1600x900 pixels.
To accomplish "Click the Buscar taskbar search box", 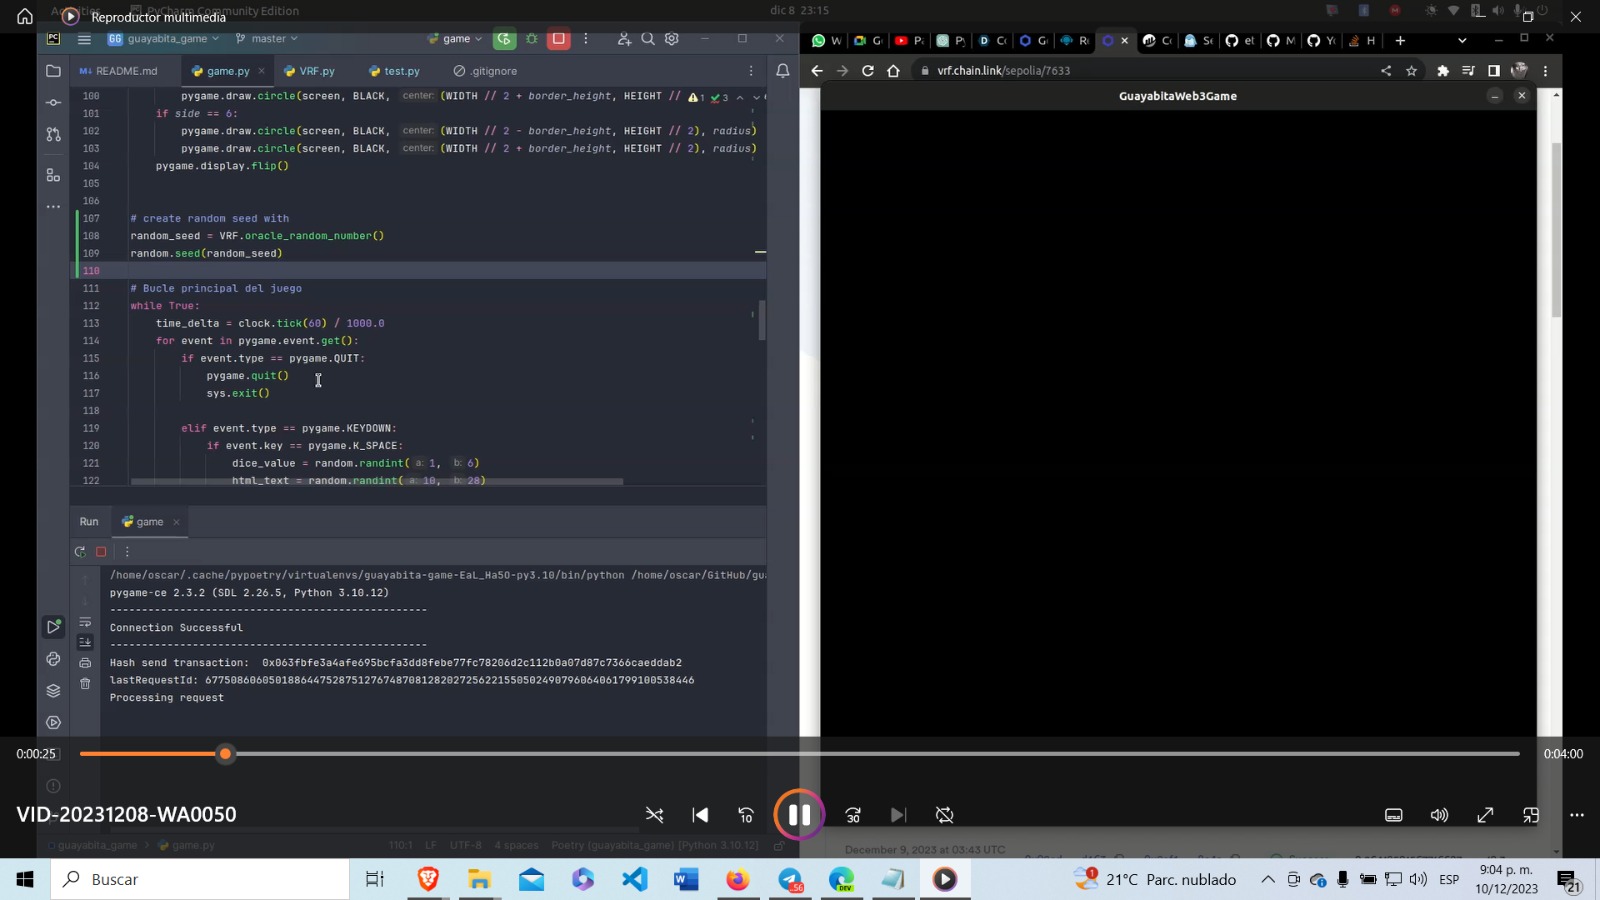I will pyautogui.click(x=200, y=879).
